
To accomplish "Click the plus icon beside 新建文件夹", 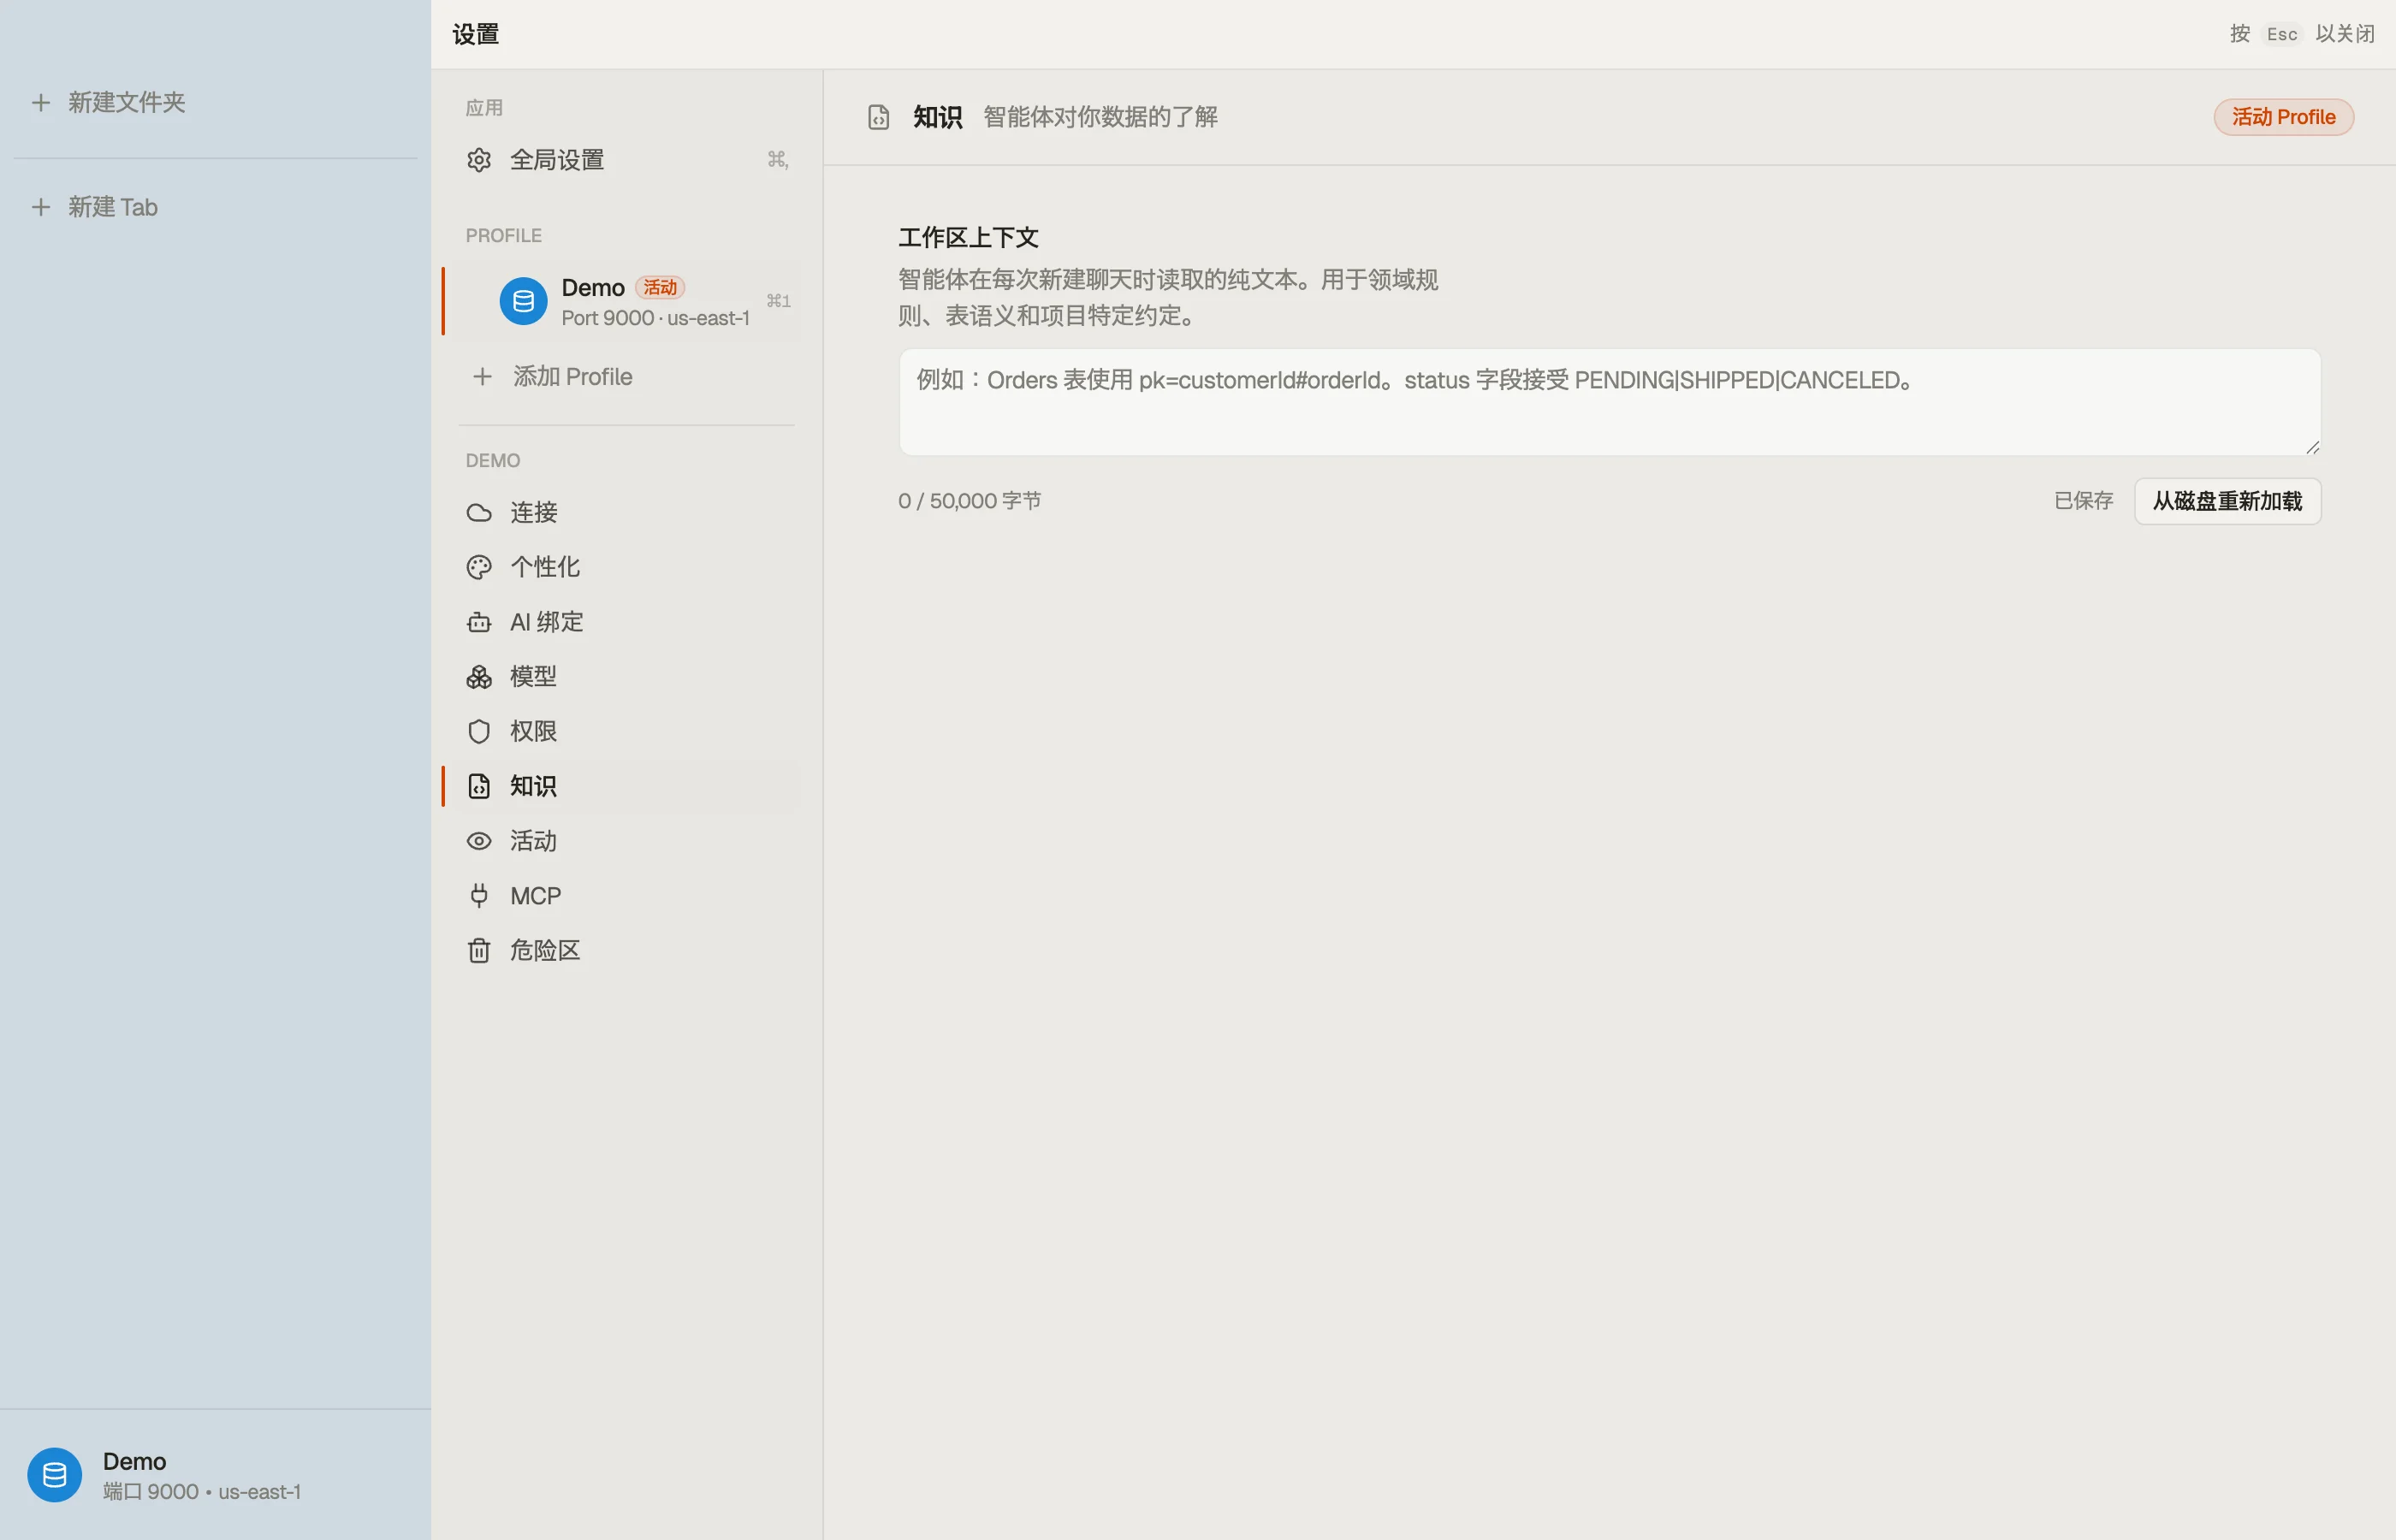I will [41, 102].
